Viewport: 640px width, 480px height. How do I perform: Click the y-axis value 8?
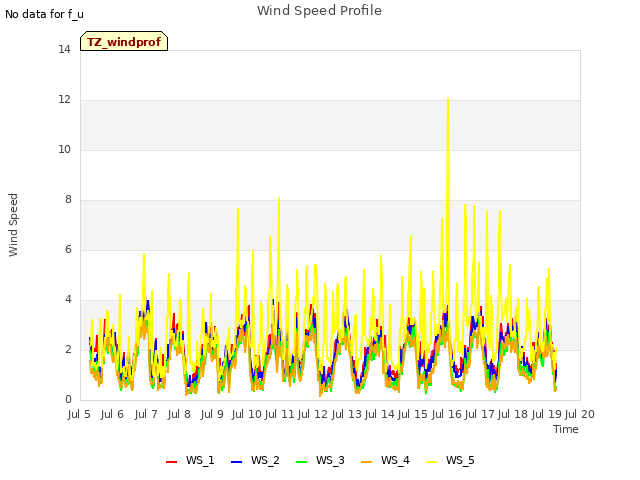68,200
